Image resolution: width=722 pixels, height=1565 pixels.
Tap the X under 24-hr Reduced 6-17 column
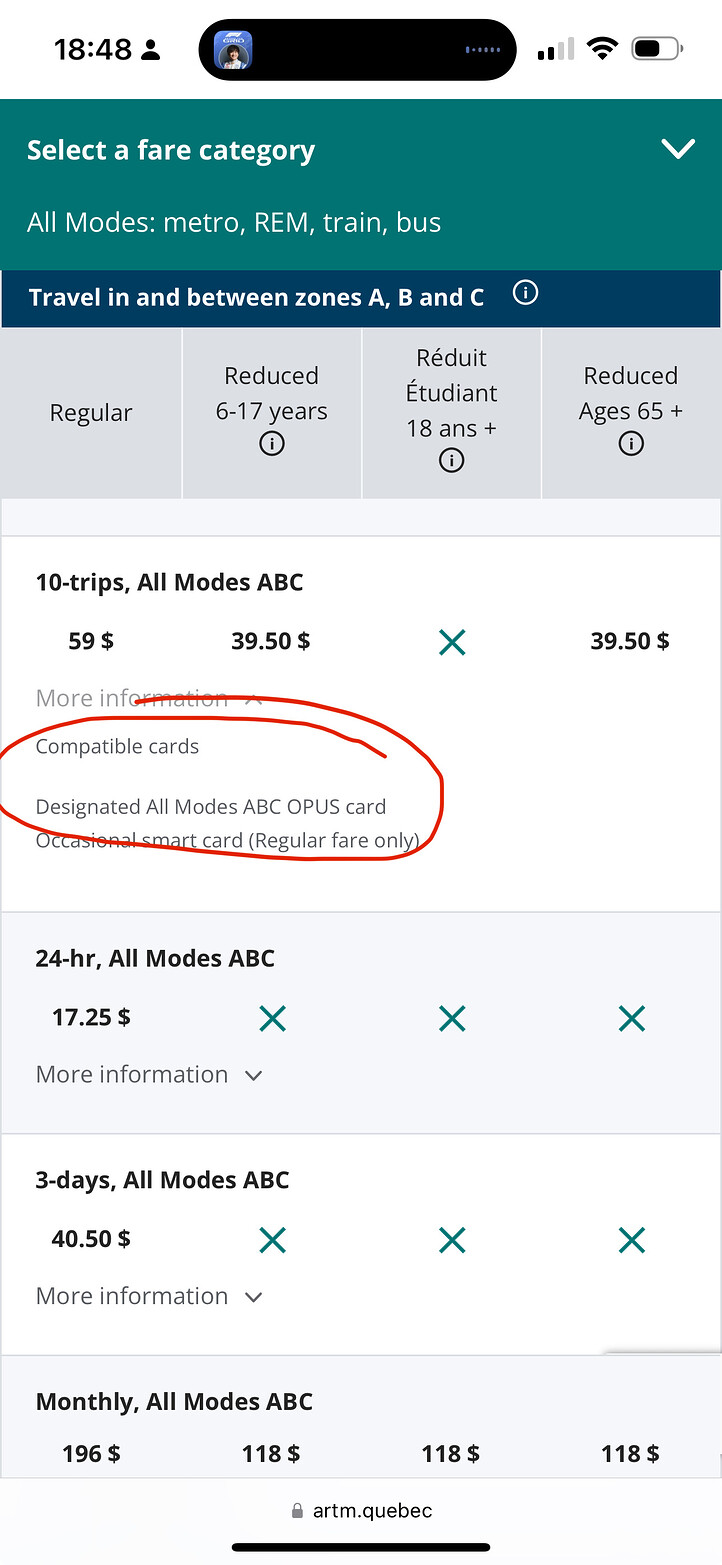coord(272,1018)
